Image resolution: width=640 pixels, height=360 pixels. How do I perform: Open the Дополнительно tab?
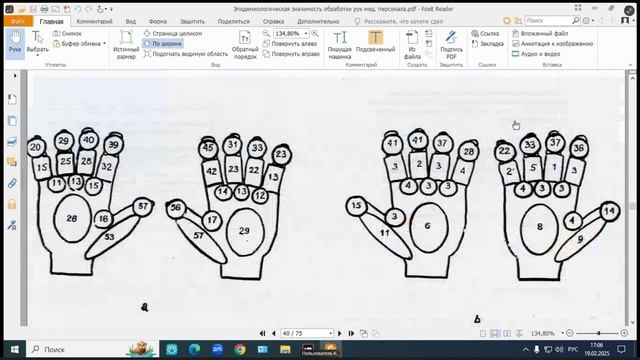click(318, 21)
